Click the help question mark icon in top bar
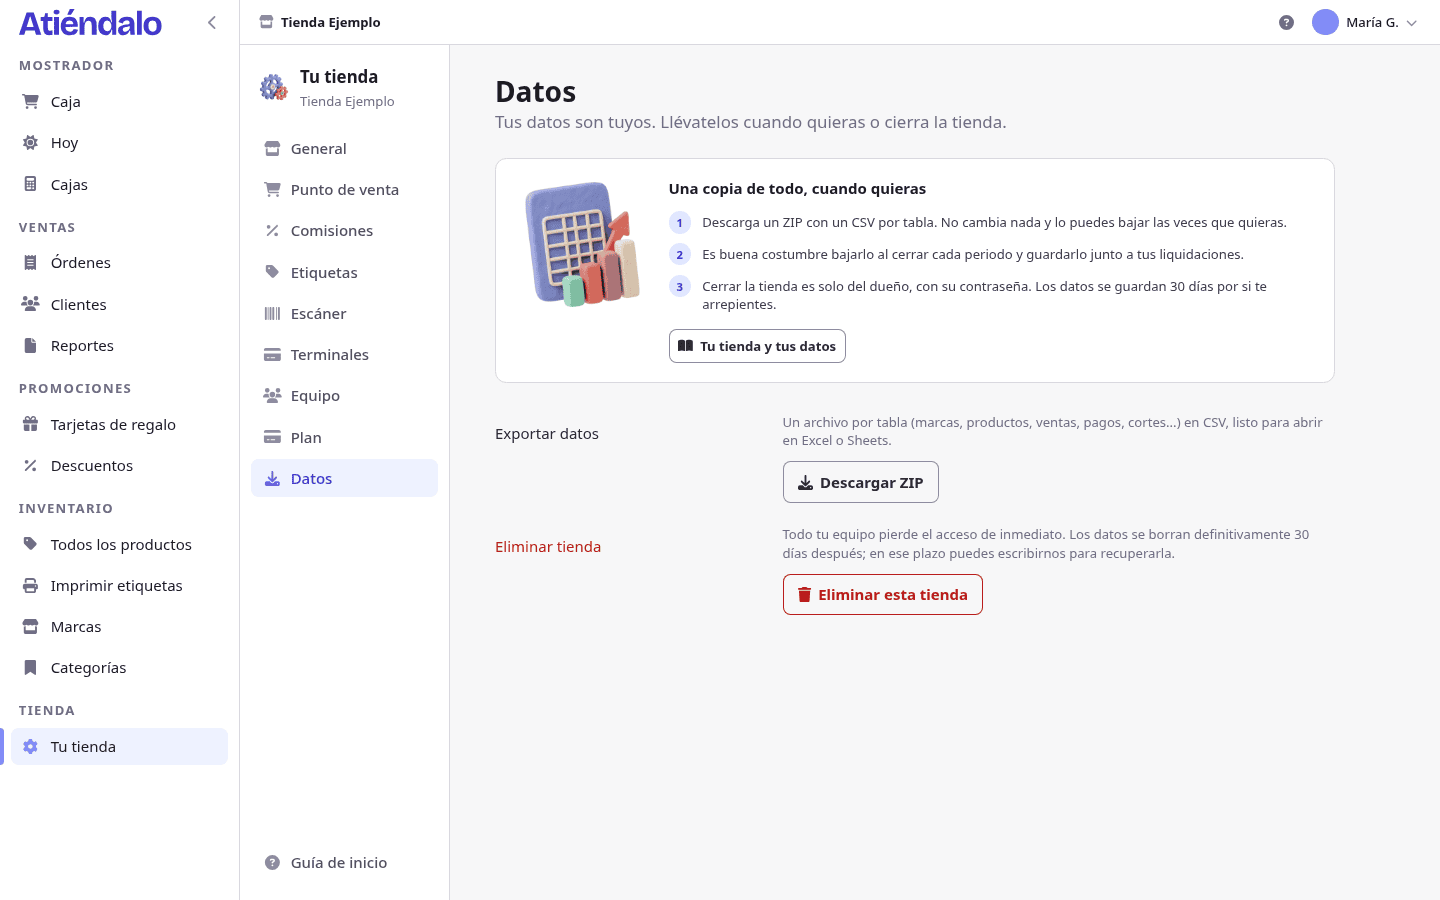This screenshot has width=1440, height=900. [1286, 22]
